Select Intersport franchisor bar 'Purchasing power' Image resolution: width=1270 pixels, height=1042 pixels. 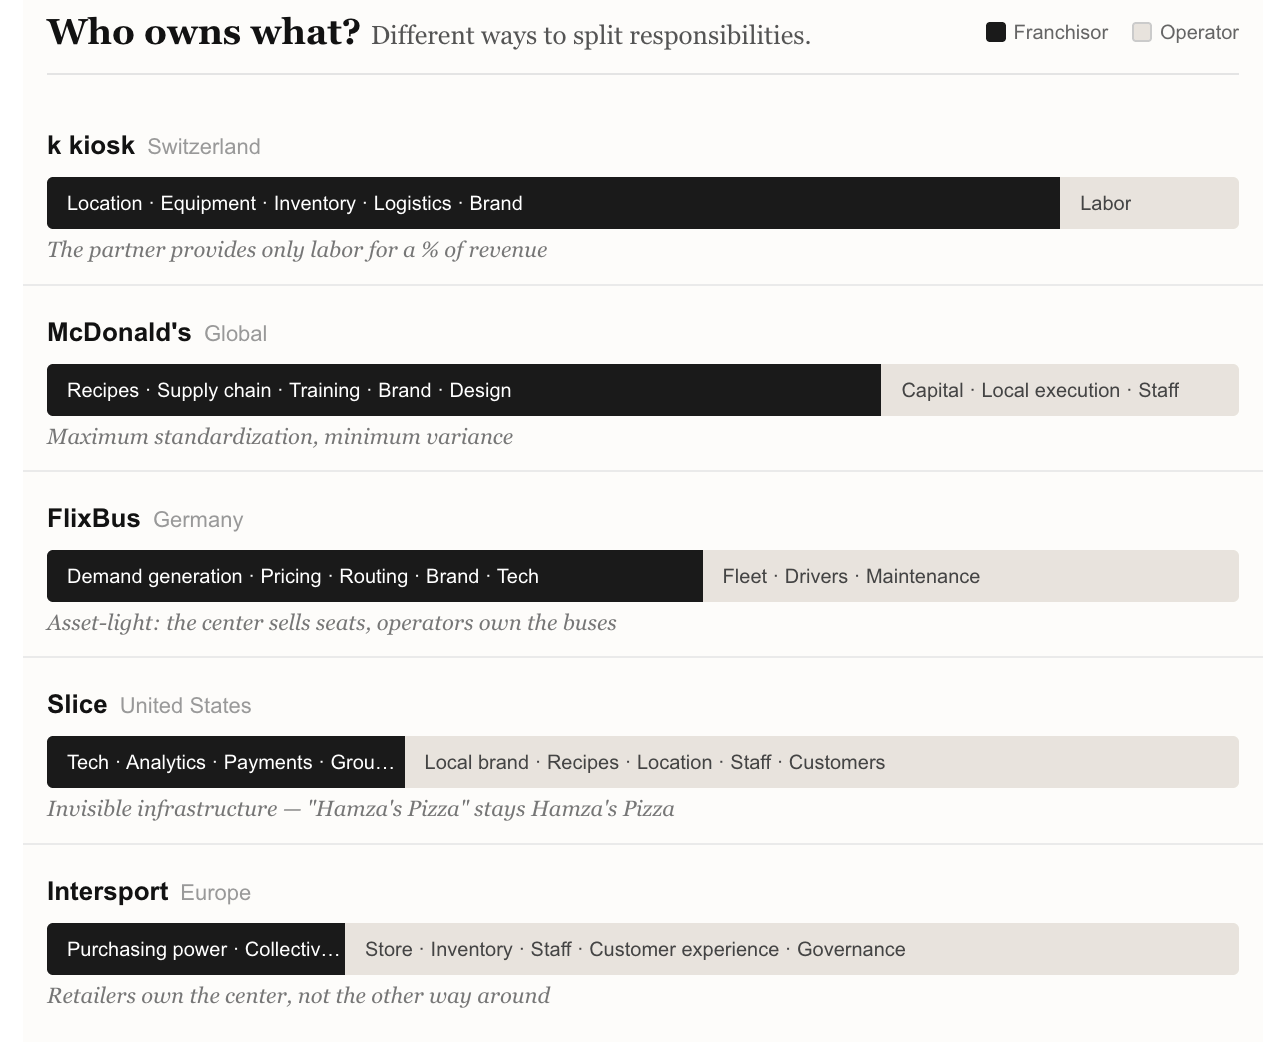pyautogui.click(x=196, y=949)
